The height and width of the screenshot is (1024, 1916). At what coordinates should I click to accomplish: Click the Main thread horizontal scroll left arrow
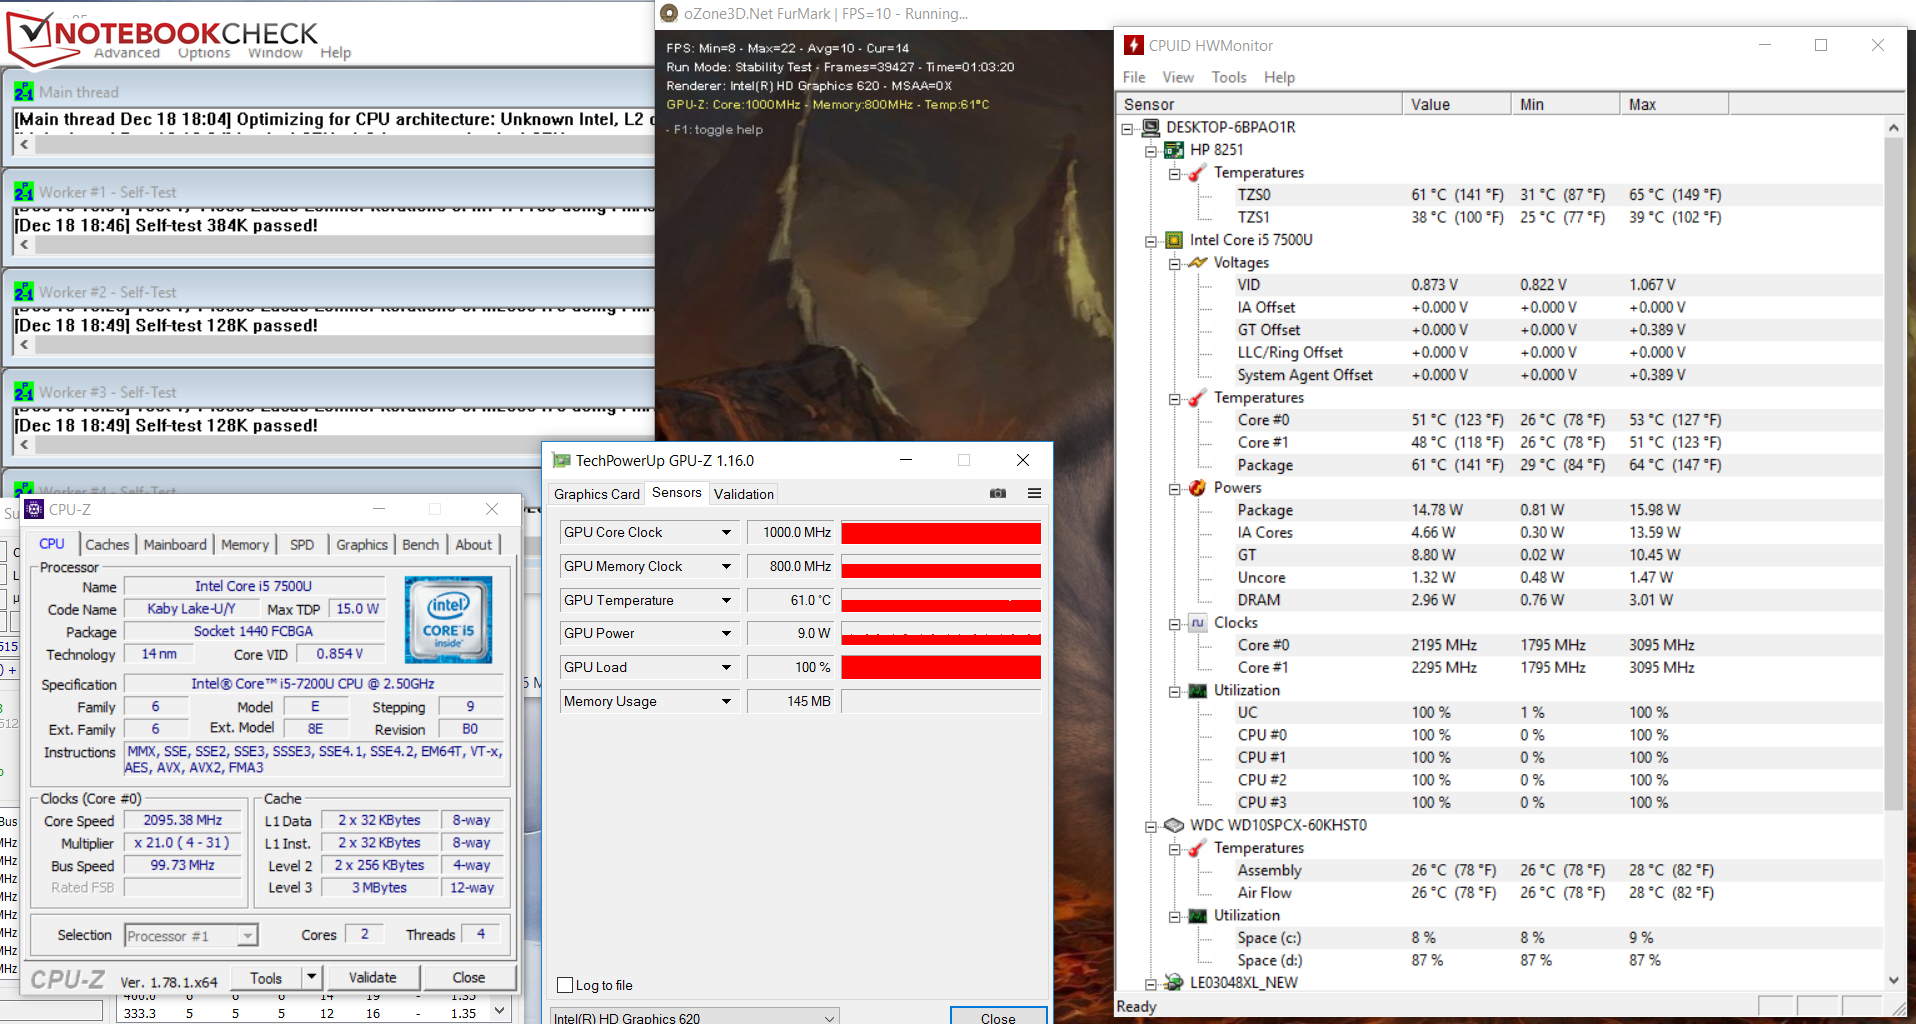(x=24, y=144)
